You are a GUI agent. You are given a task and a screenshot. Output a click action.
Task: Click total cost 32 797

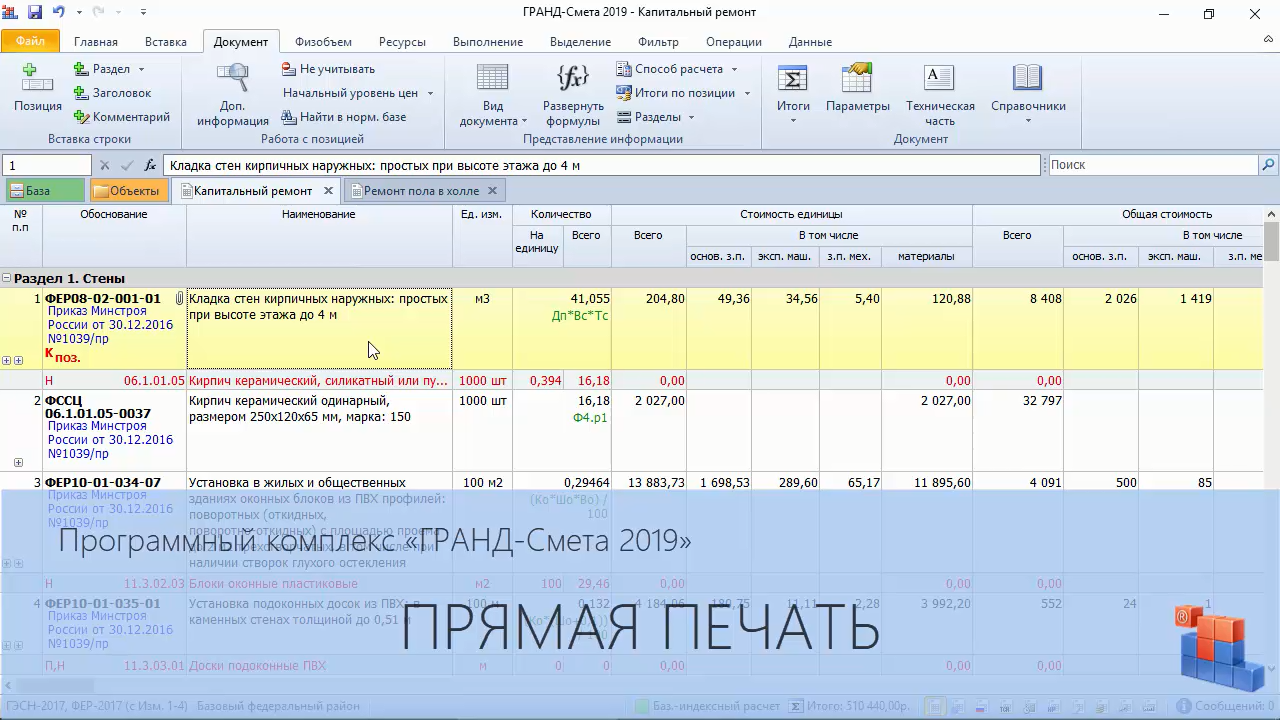point(1042,401)
